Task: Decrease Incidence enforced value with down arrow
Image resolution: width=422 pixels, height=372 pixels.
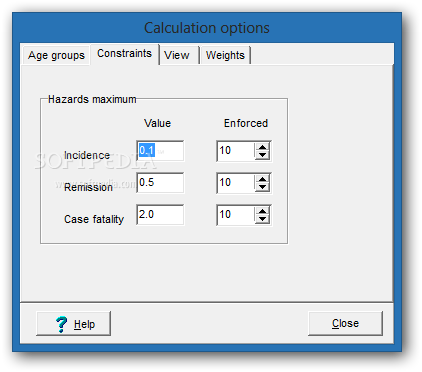Action: point(262,155)
